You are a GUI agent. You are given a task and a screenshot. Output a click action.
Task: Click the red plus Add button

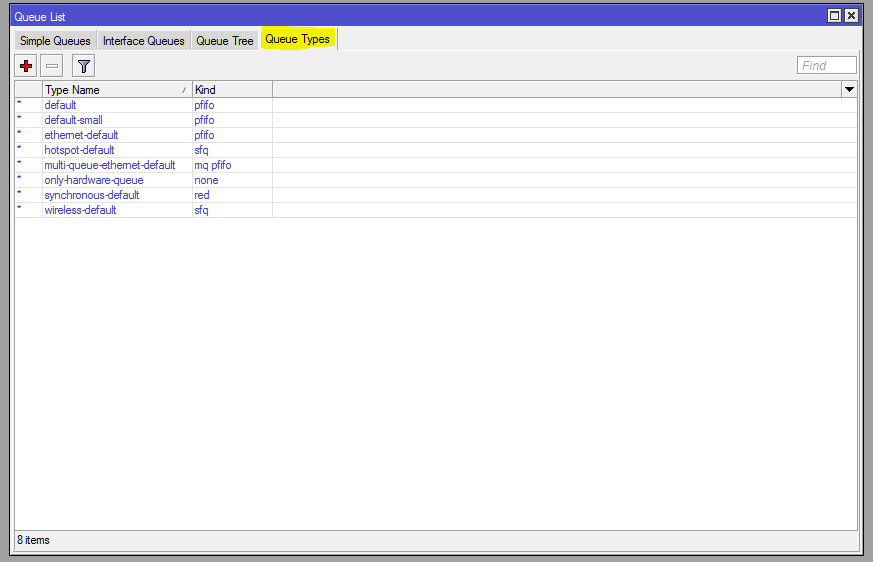(x=26, y=66)
